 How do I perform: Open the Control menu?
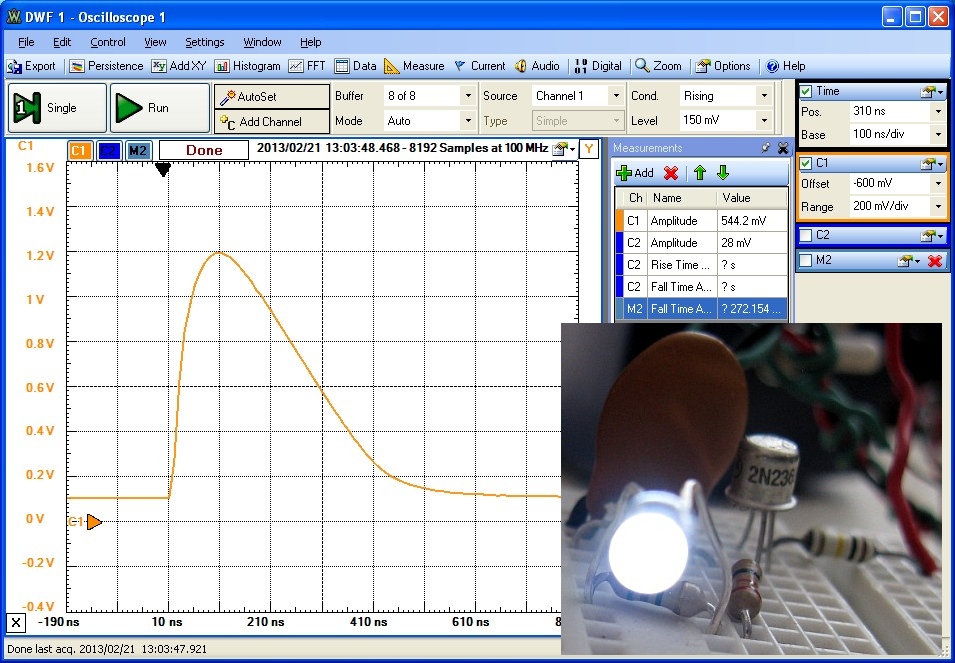pos(108,42)
